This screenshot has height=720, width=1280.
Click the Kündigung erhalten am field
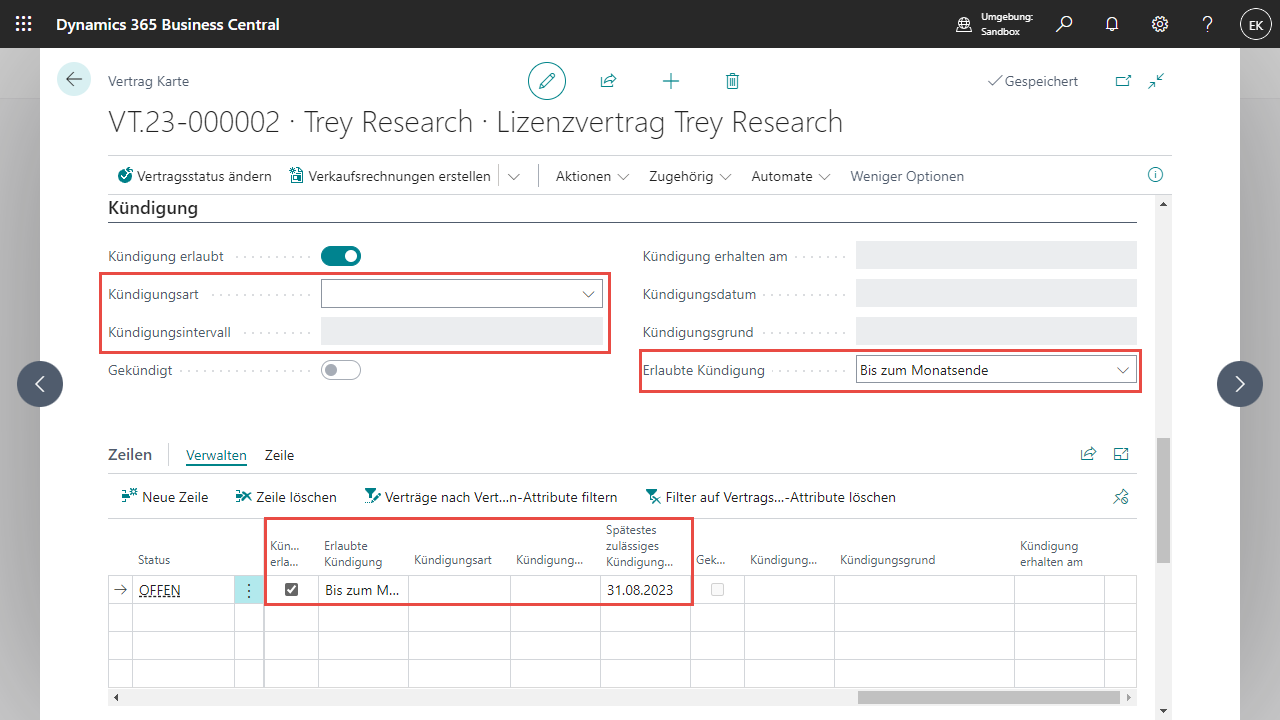[996, 256]
